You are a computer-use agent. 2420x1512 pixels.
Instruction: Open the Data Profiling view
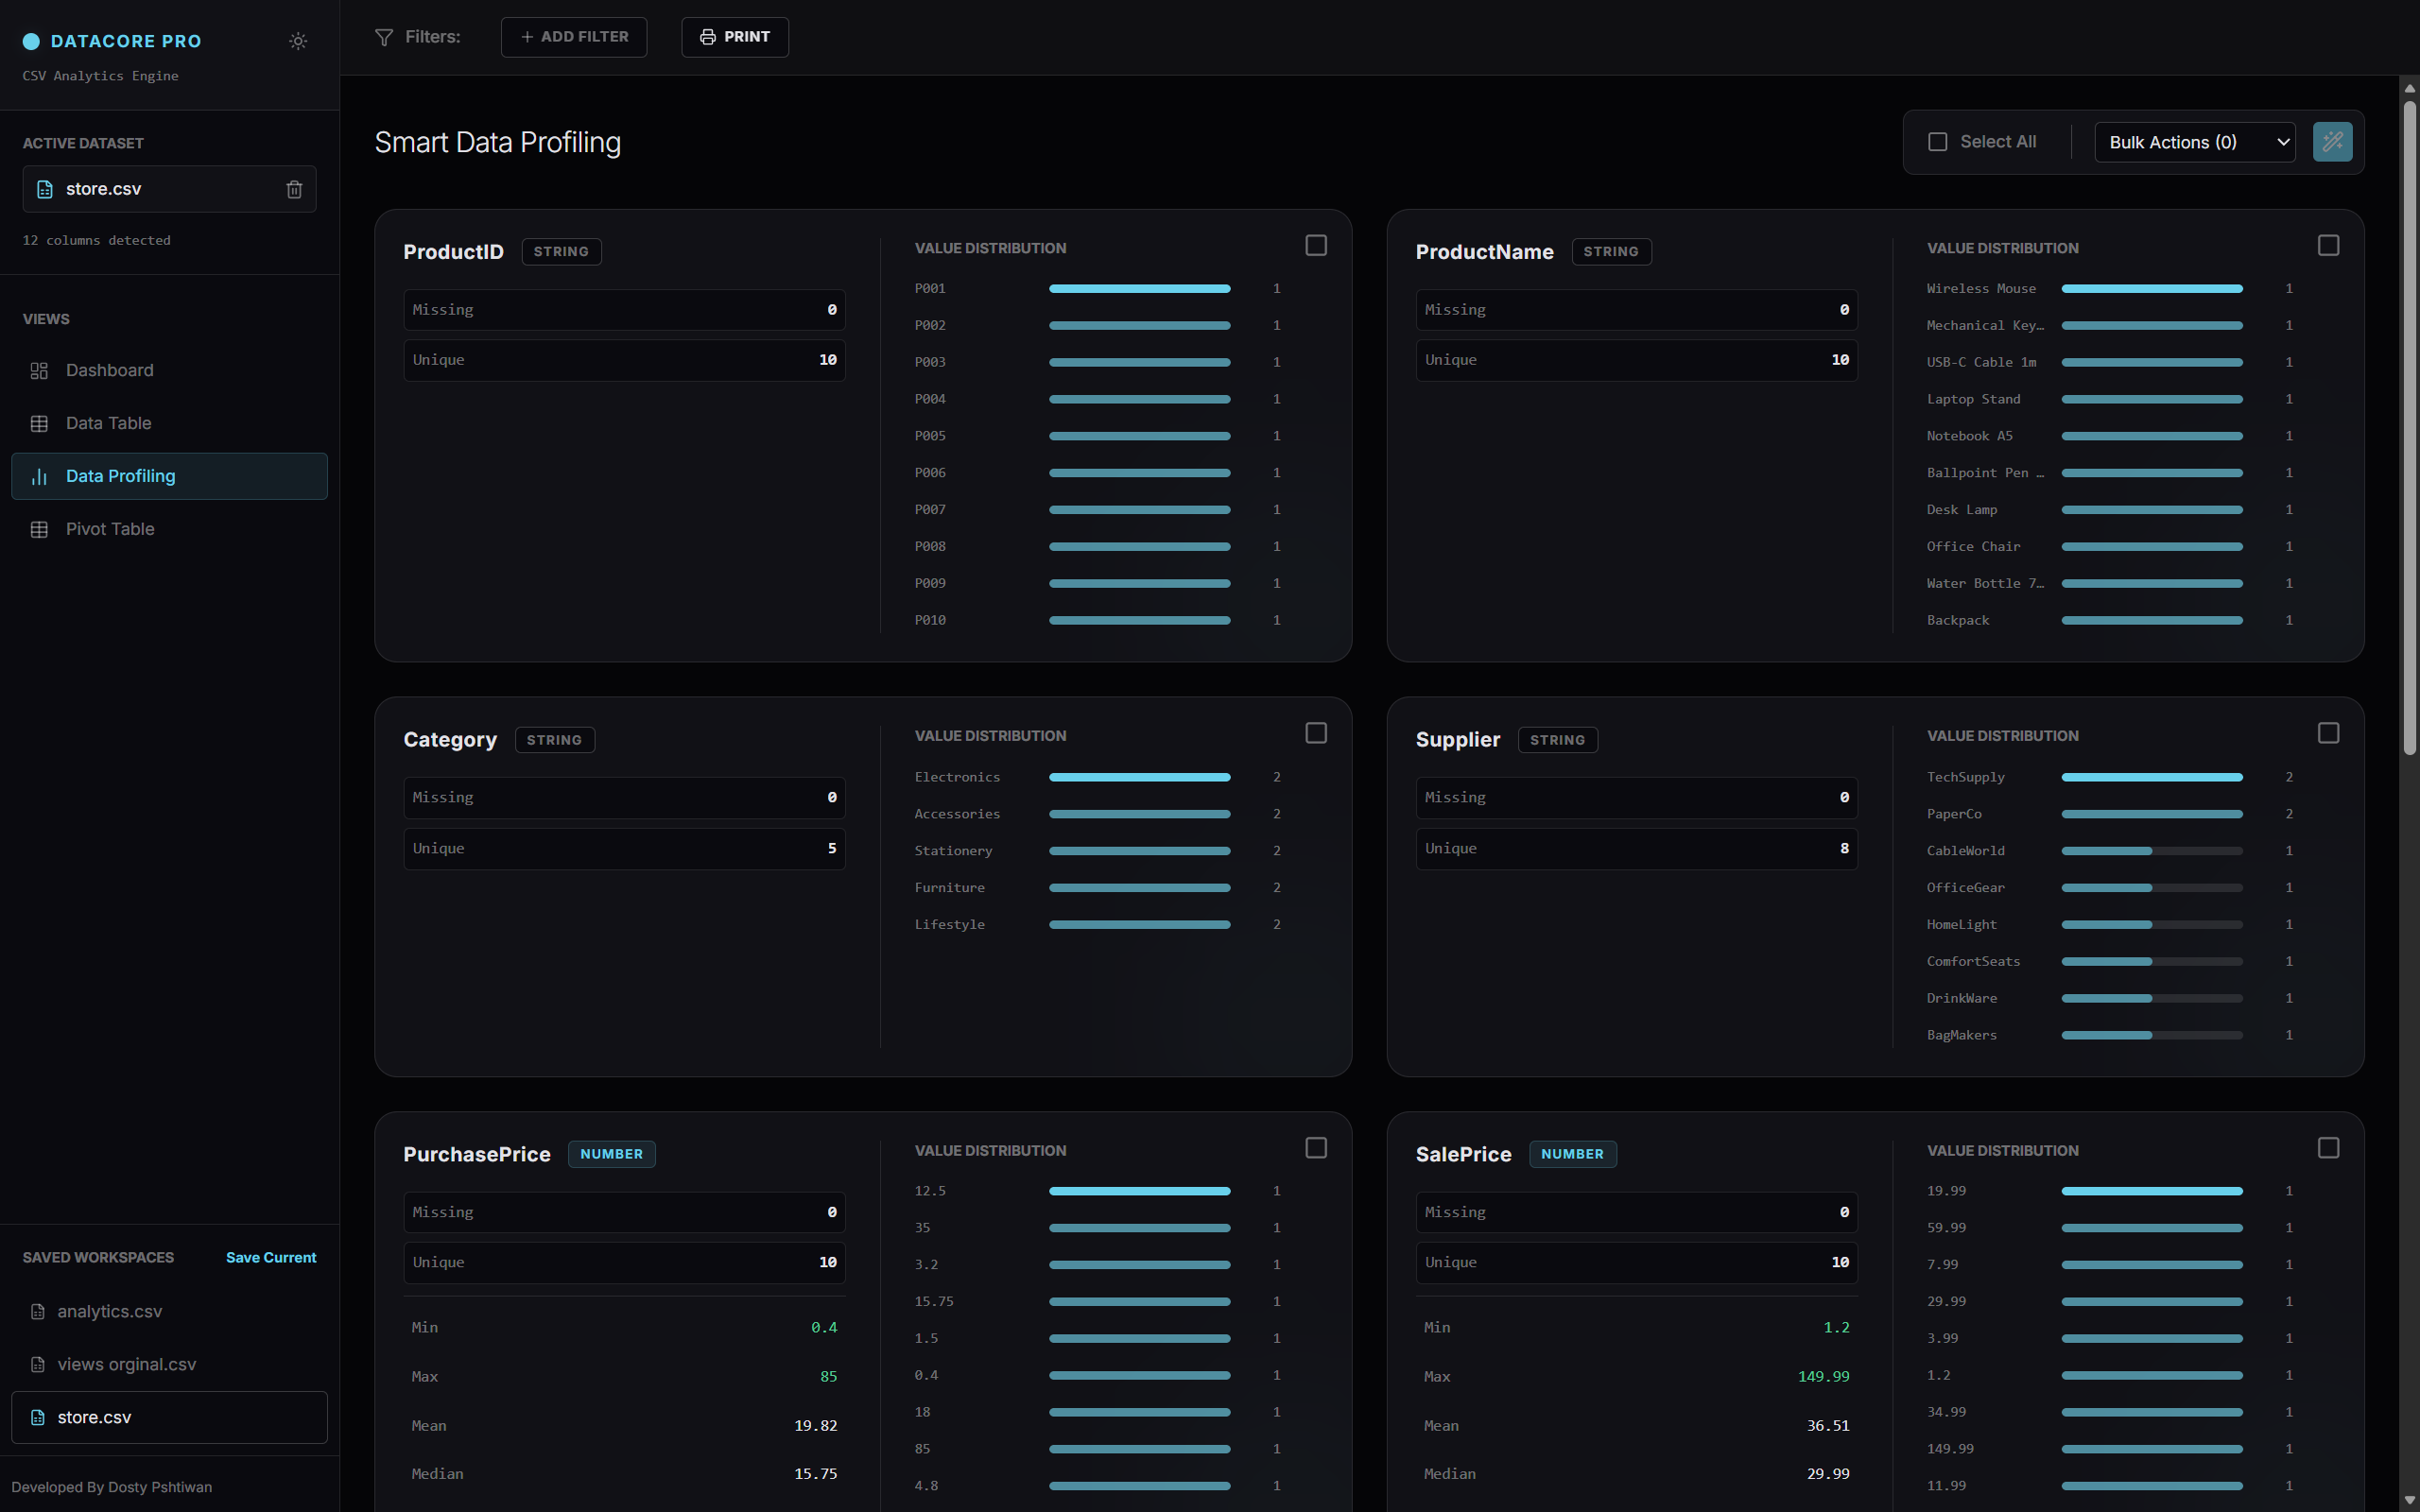169,477
